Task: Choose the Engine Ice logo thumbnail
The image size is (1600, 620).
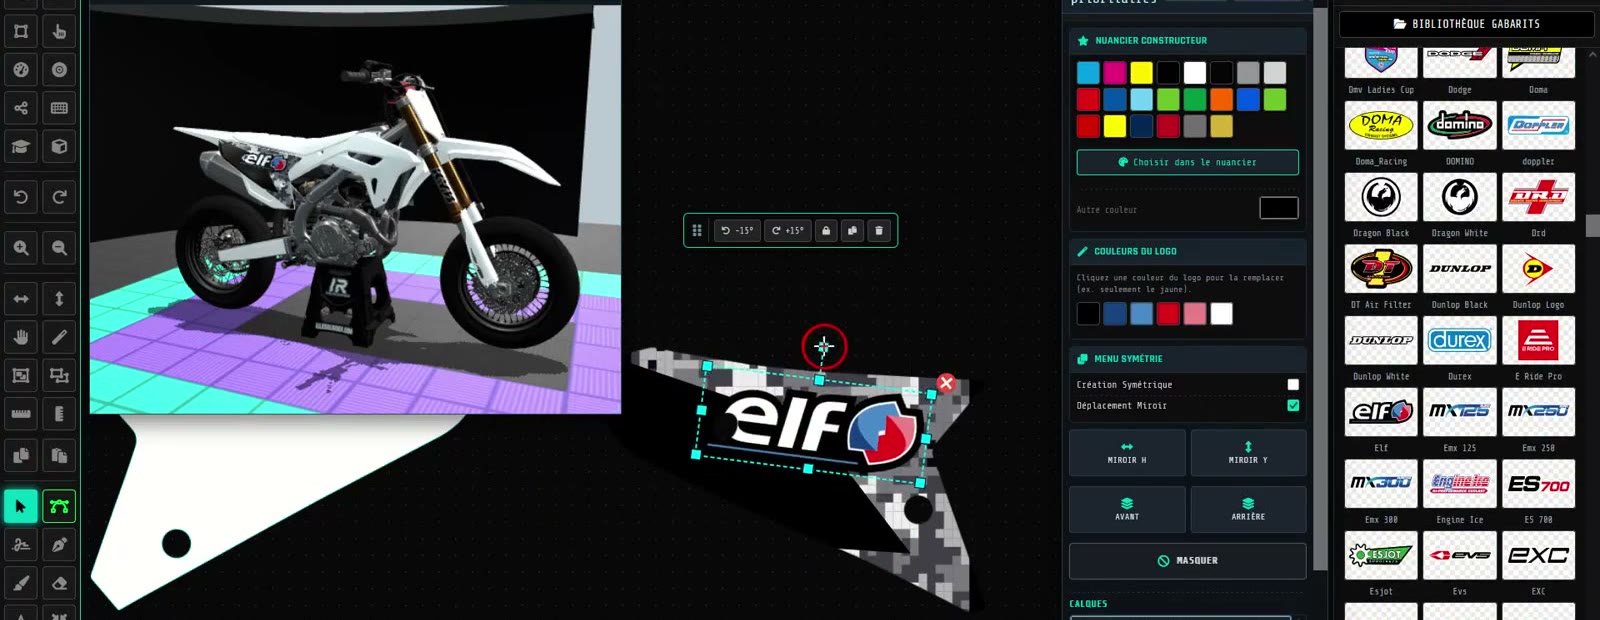Action: pyautogui.click(x=1460, y=483)
